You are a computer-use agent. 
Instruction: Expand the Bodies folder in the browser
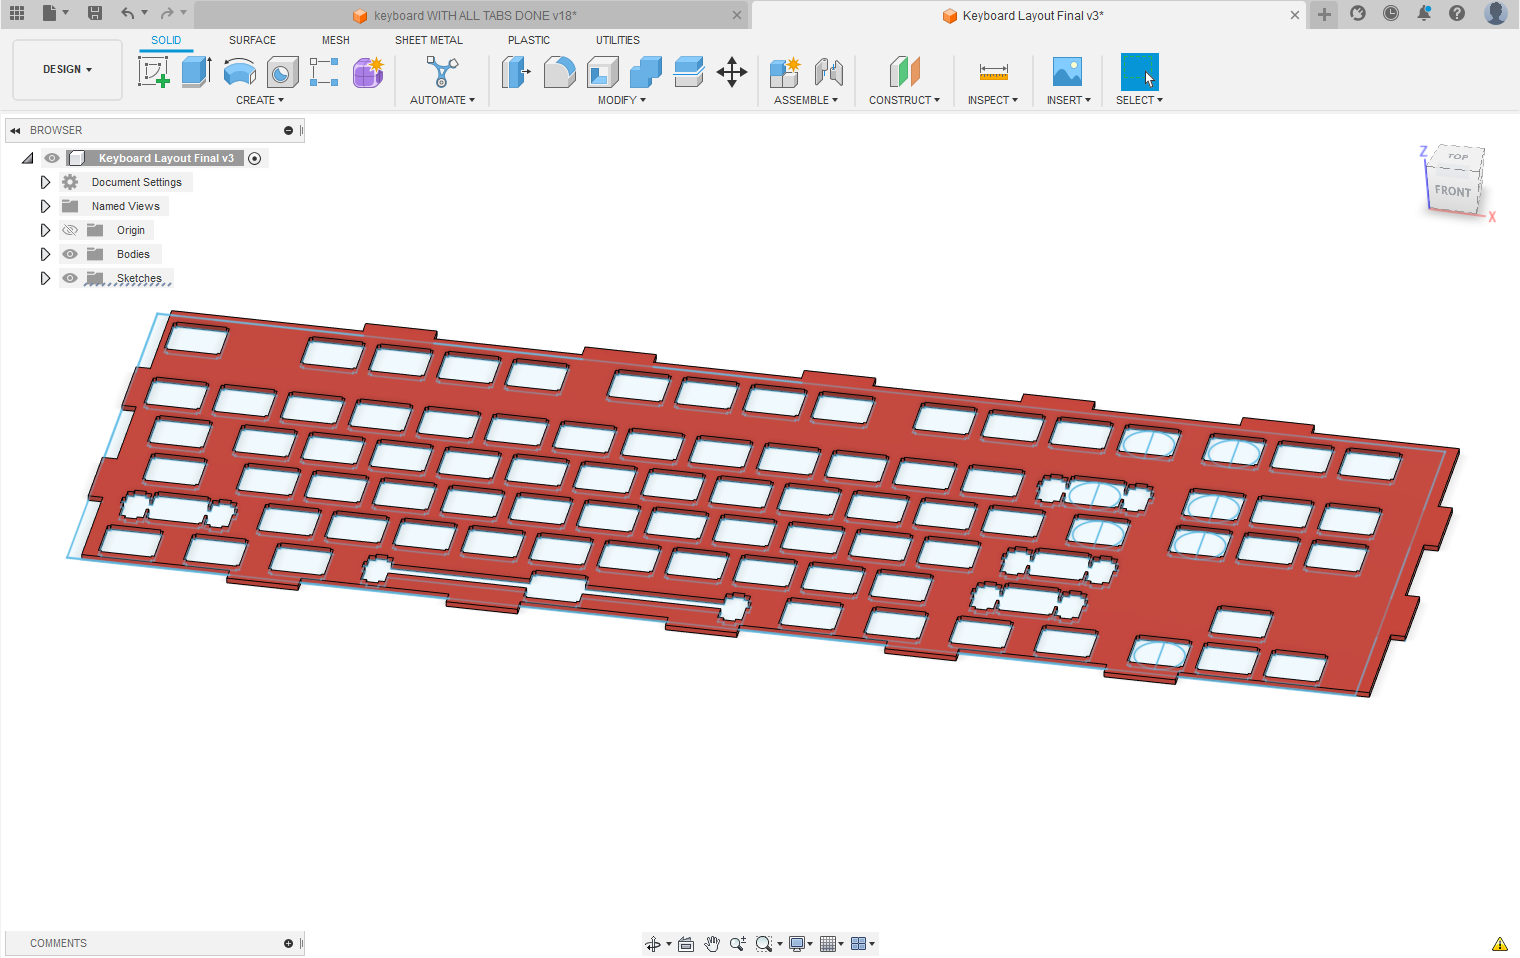point(45,253)
